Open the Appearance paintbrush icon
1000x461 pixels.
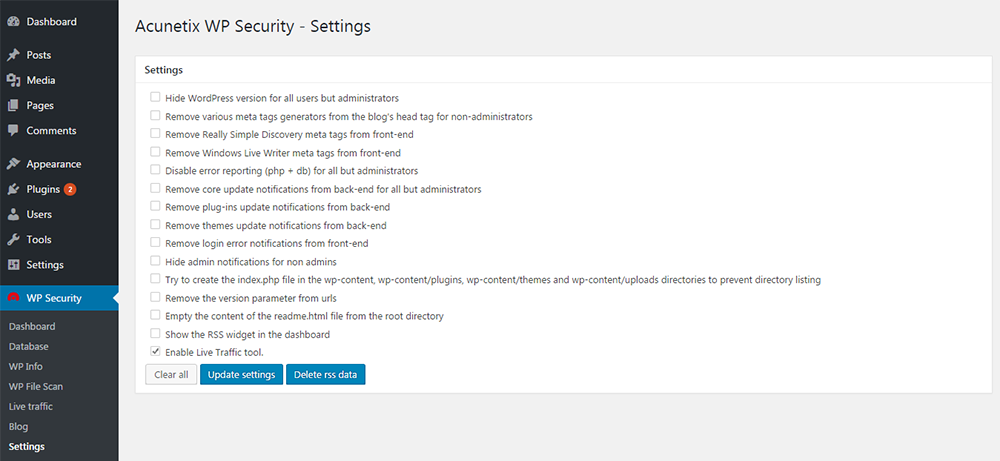[x=13, y=164]
